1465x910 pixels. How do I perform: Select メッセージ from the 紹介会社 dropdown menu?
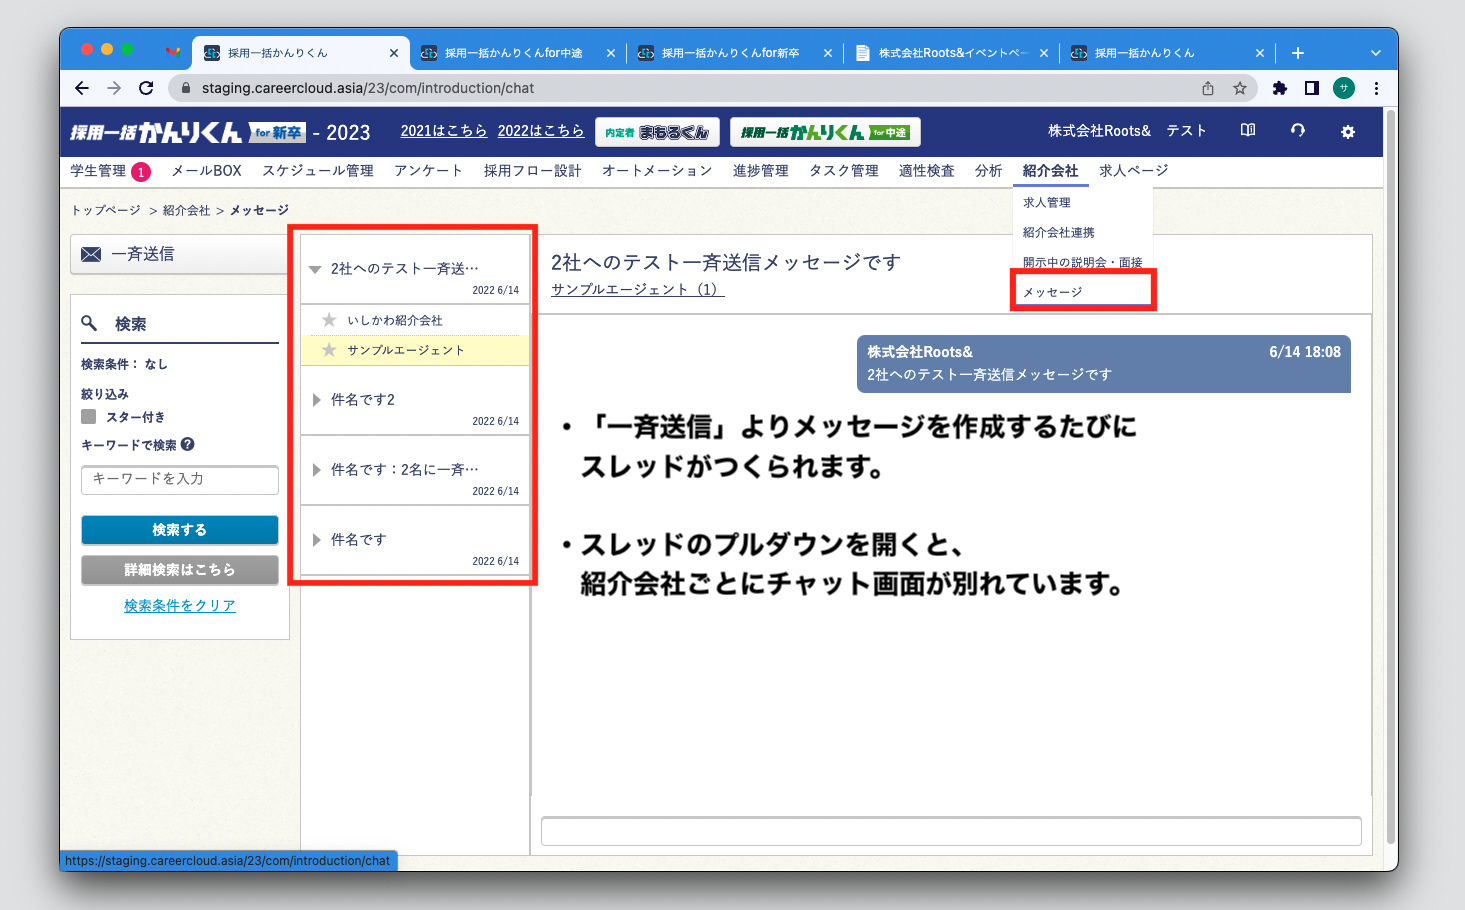tap(1053, 292)
